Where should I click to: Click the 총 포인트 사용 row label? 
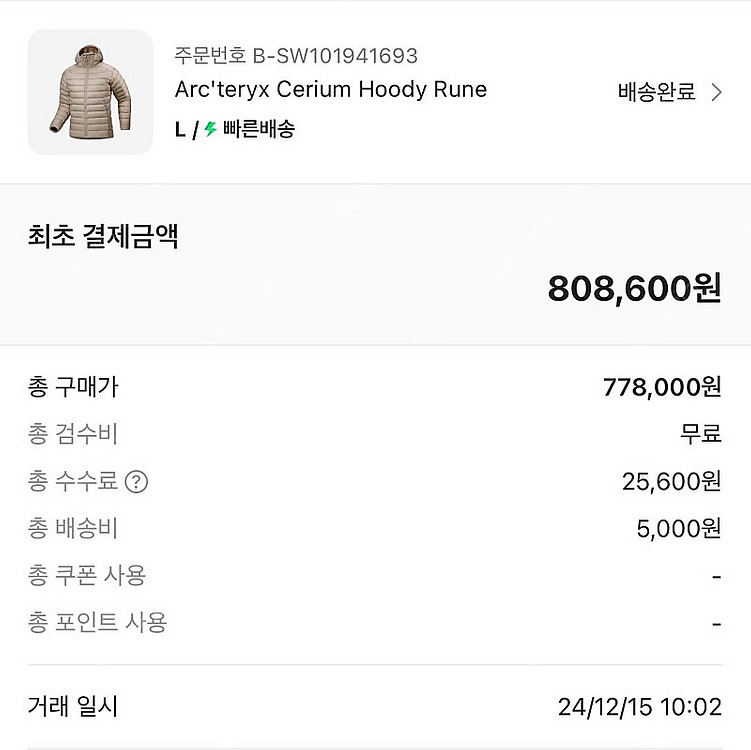tap(97, 623)
